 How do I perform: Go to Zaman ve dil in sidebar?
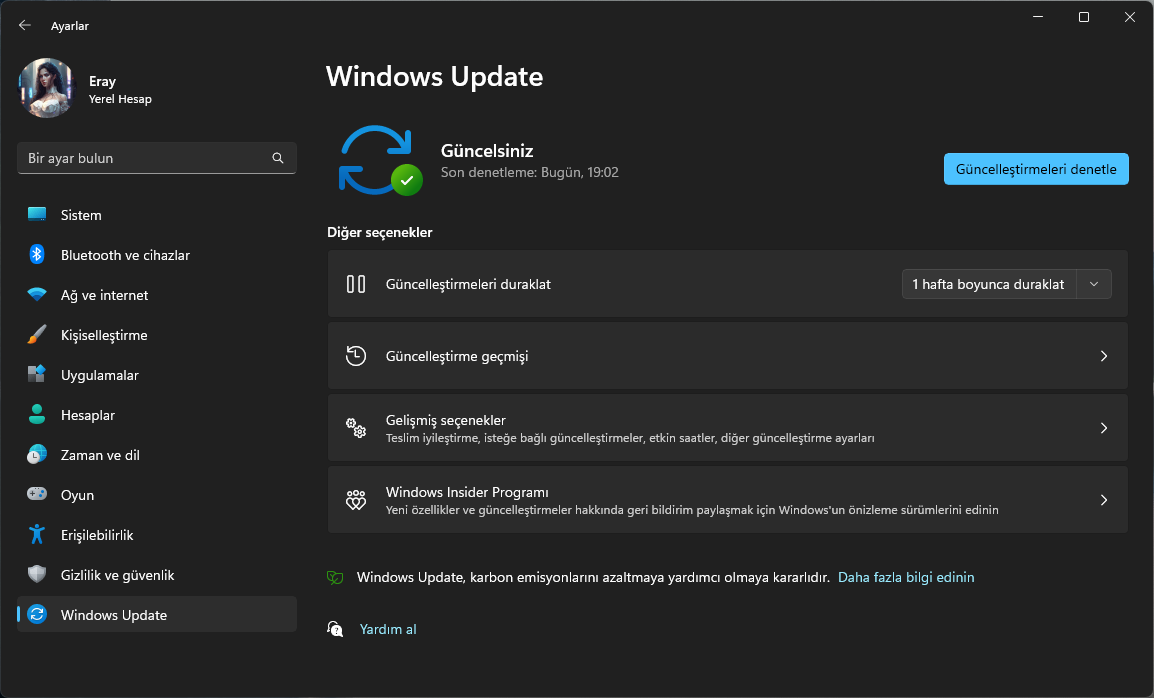(x=100, y=455)
